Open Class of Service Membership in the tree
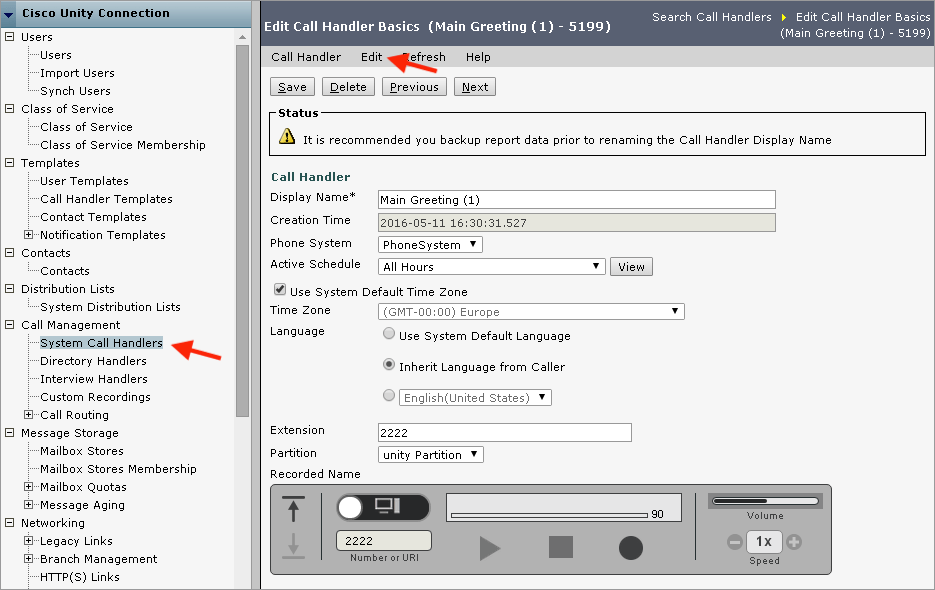The image size is (935, 590). click(123, 145)
